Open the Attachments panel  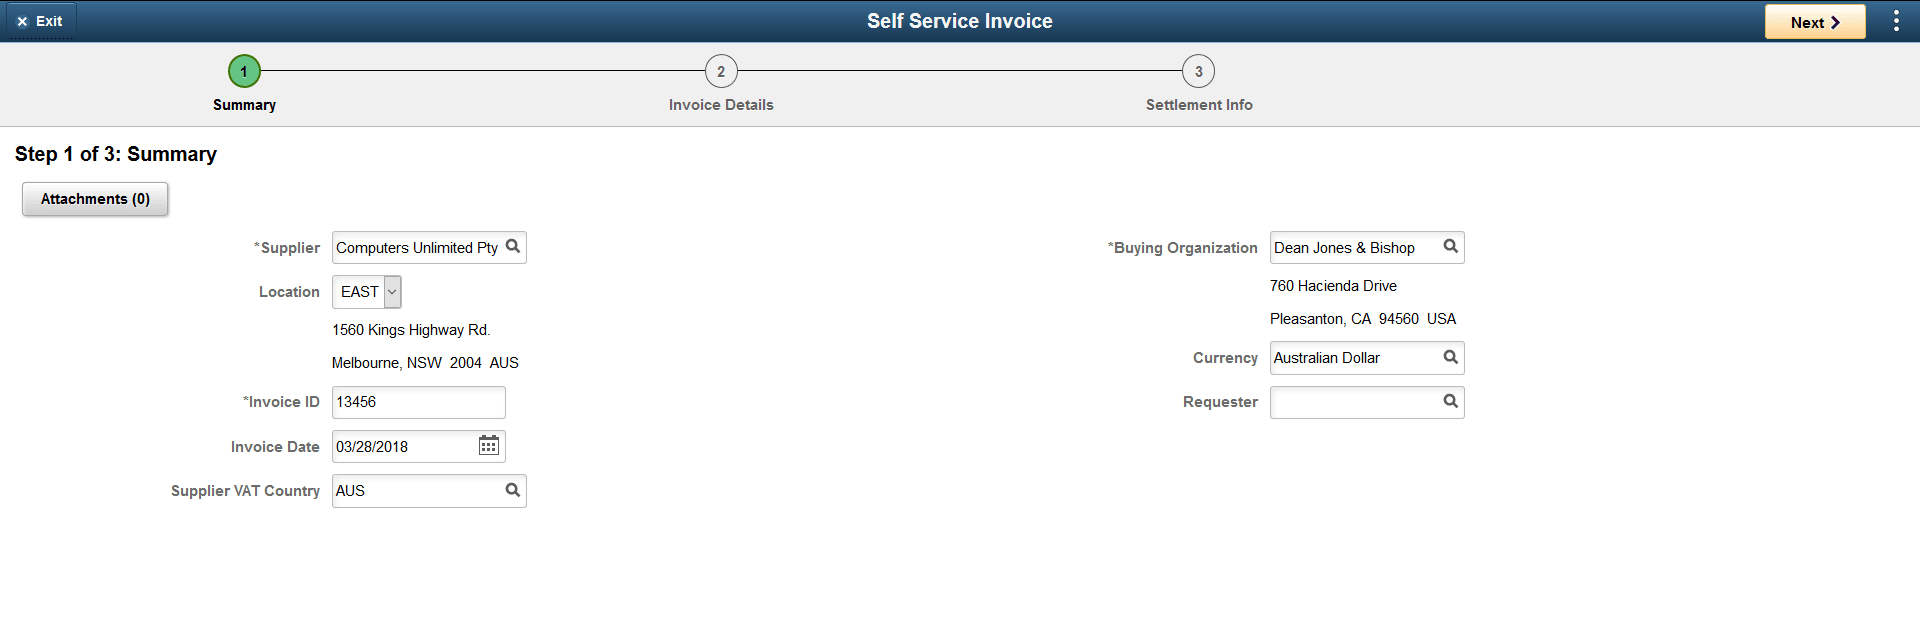(94, 198)
